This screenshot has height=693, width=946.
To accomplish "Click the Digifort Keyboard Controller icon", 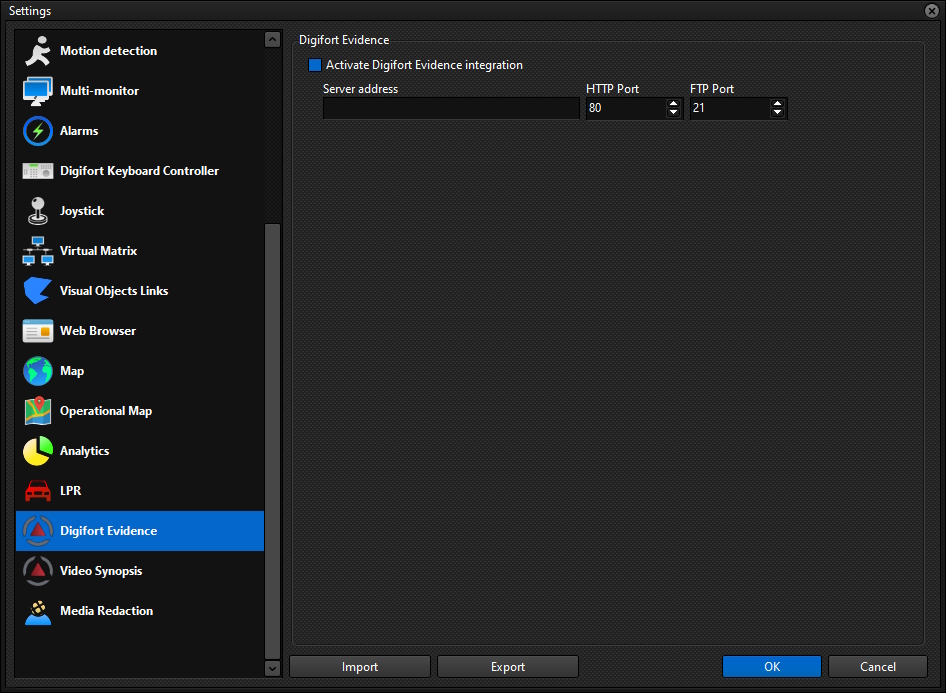I will coord(38,171).
